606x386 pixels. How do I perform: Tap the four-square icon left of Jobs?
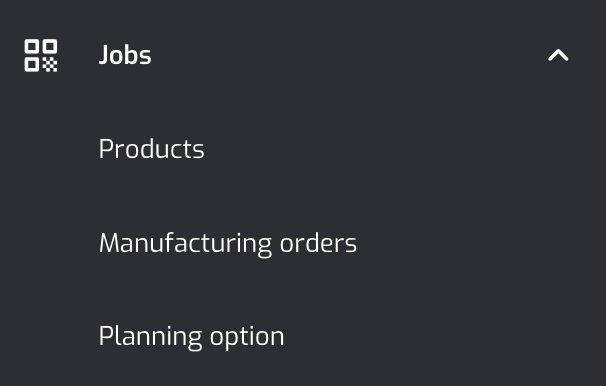[41, 55]
